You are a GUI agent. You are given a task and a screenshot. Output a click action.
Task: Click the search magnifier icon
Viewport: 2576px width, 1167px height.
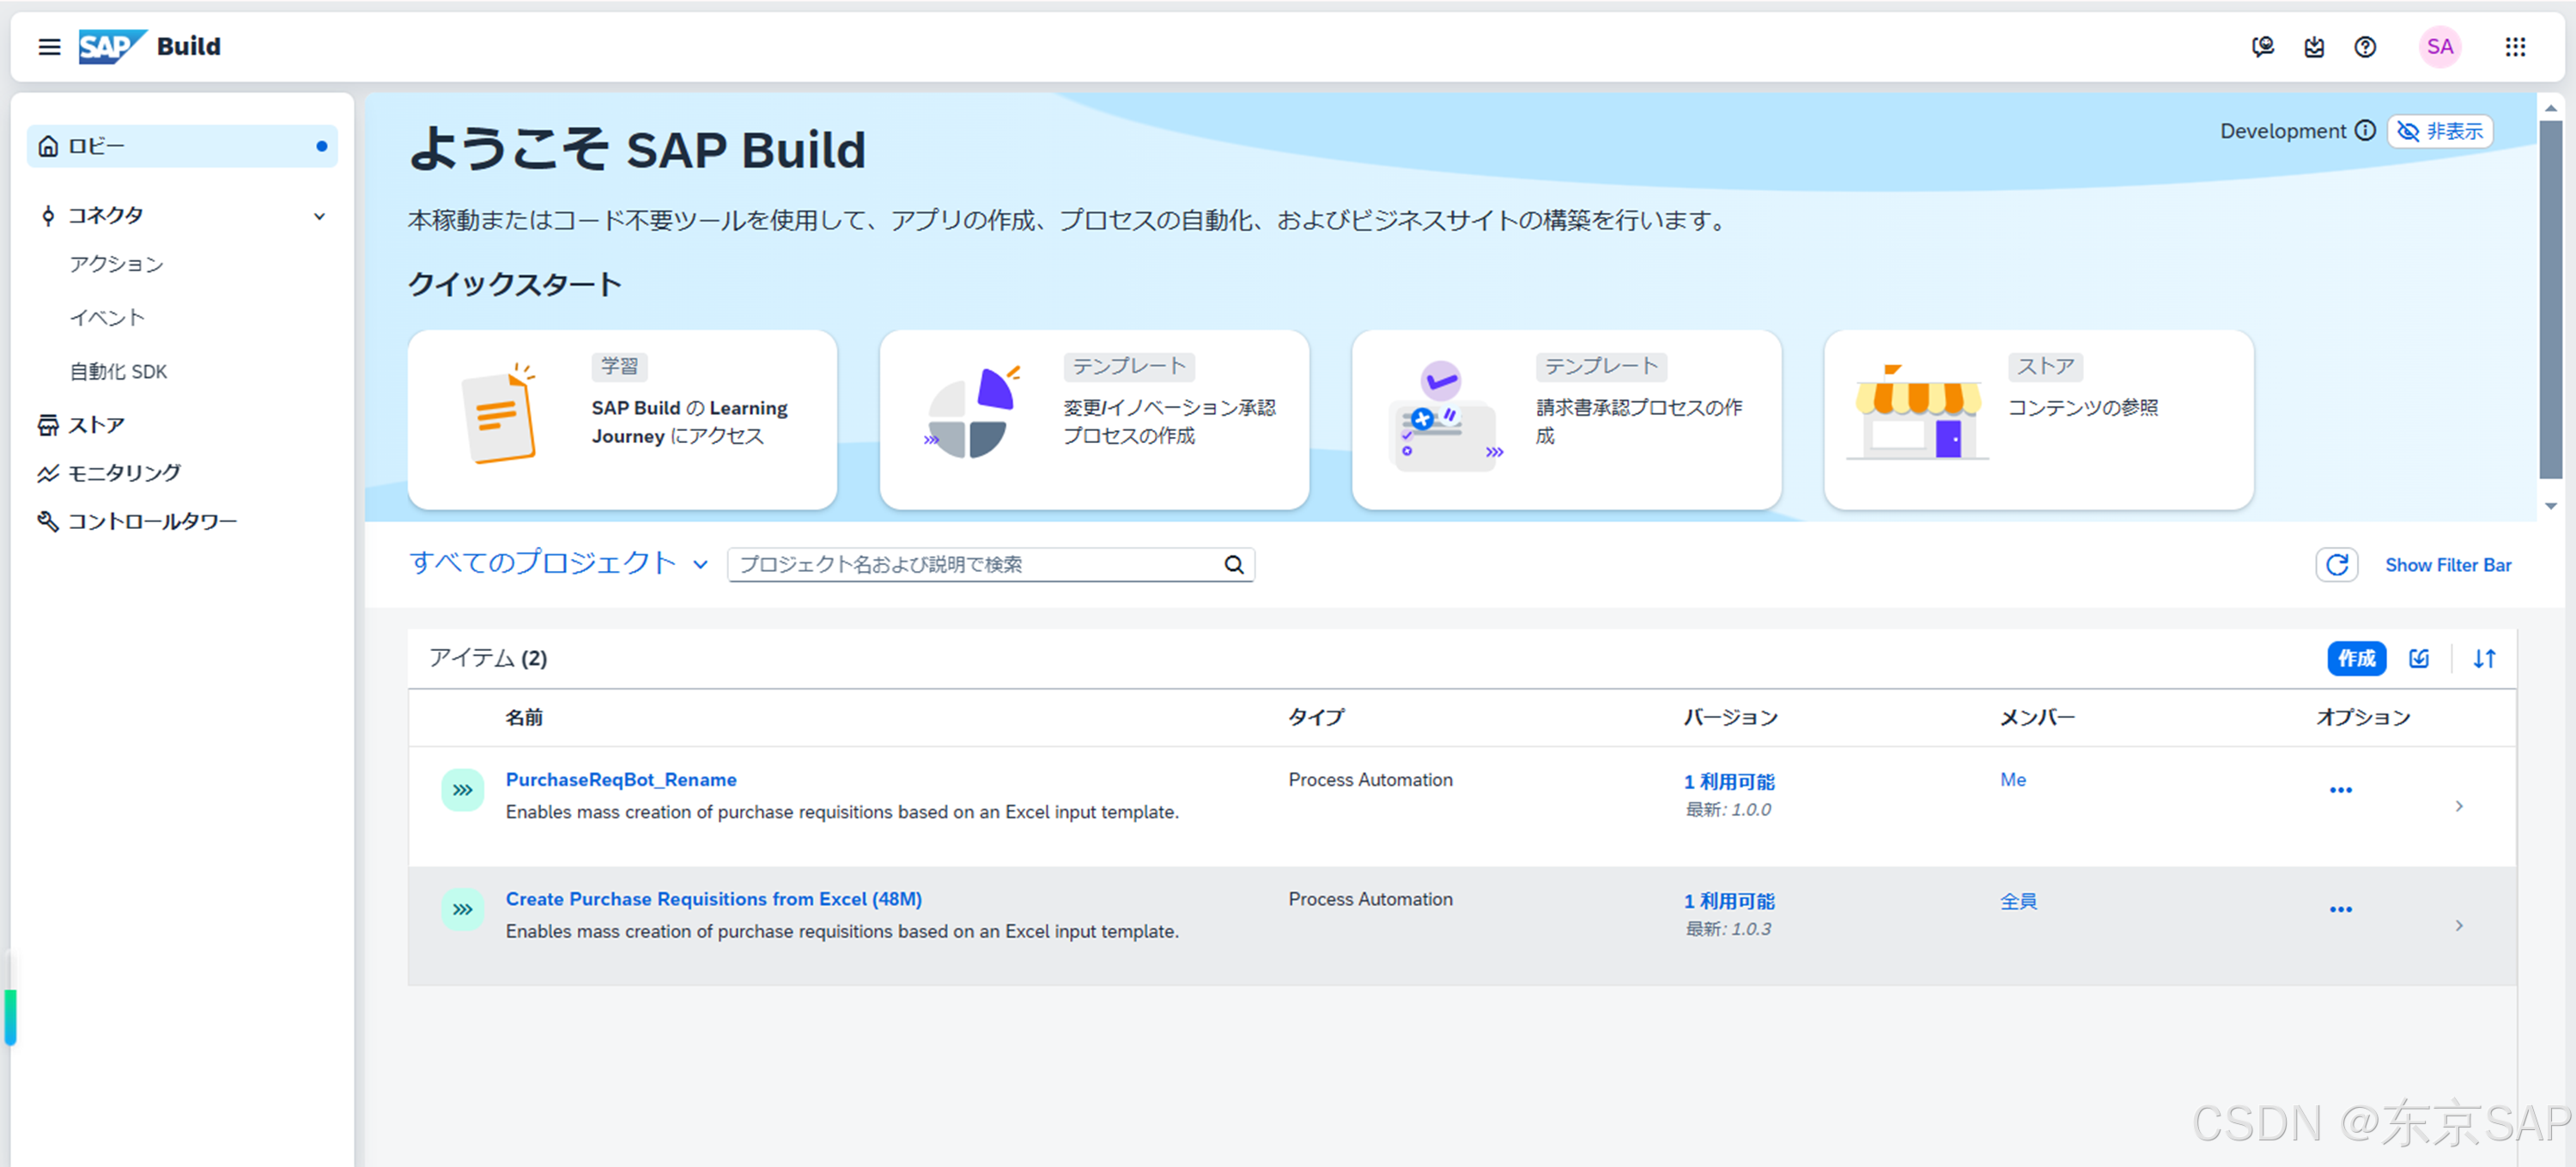click(x=1234, y=565)
